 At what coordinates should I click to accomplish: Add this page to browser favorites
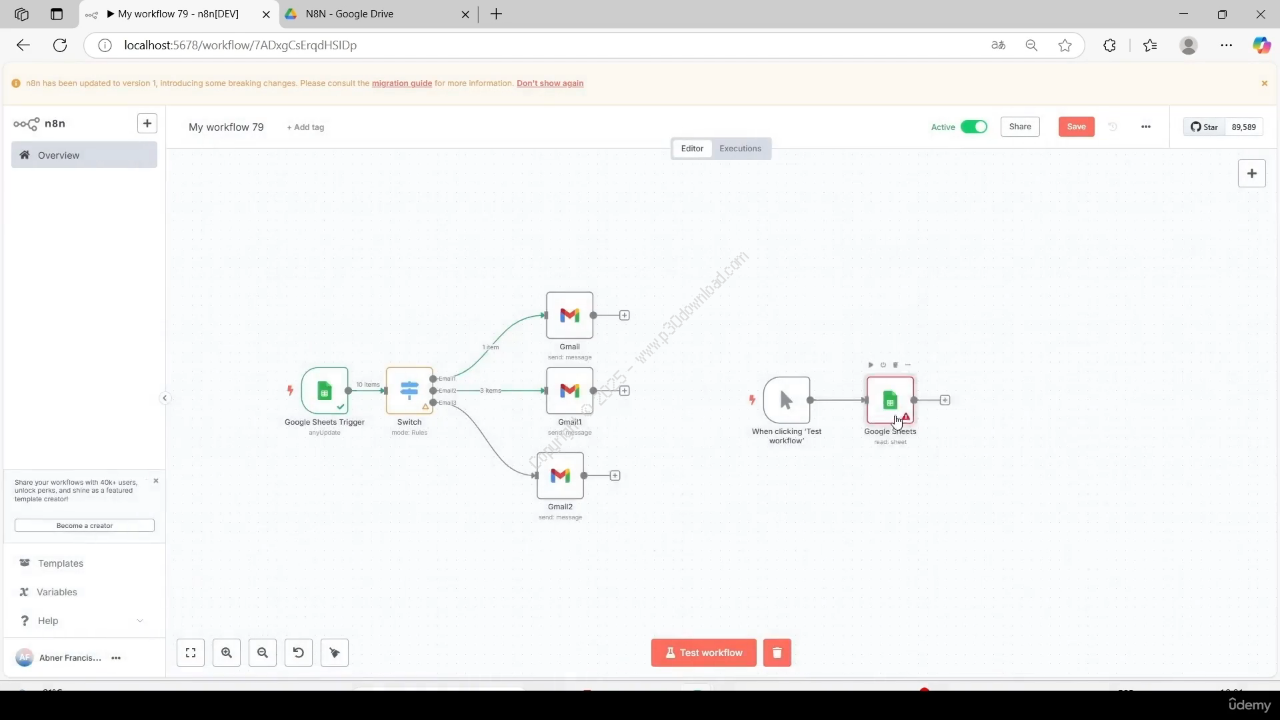pos(1065,45)
